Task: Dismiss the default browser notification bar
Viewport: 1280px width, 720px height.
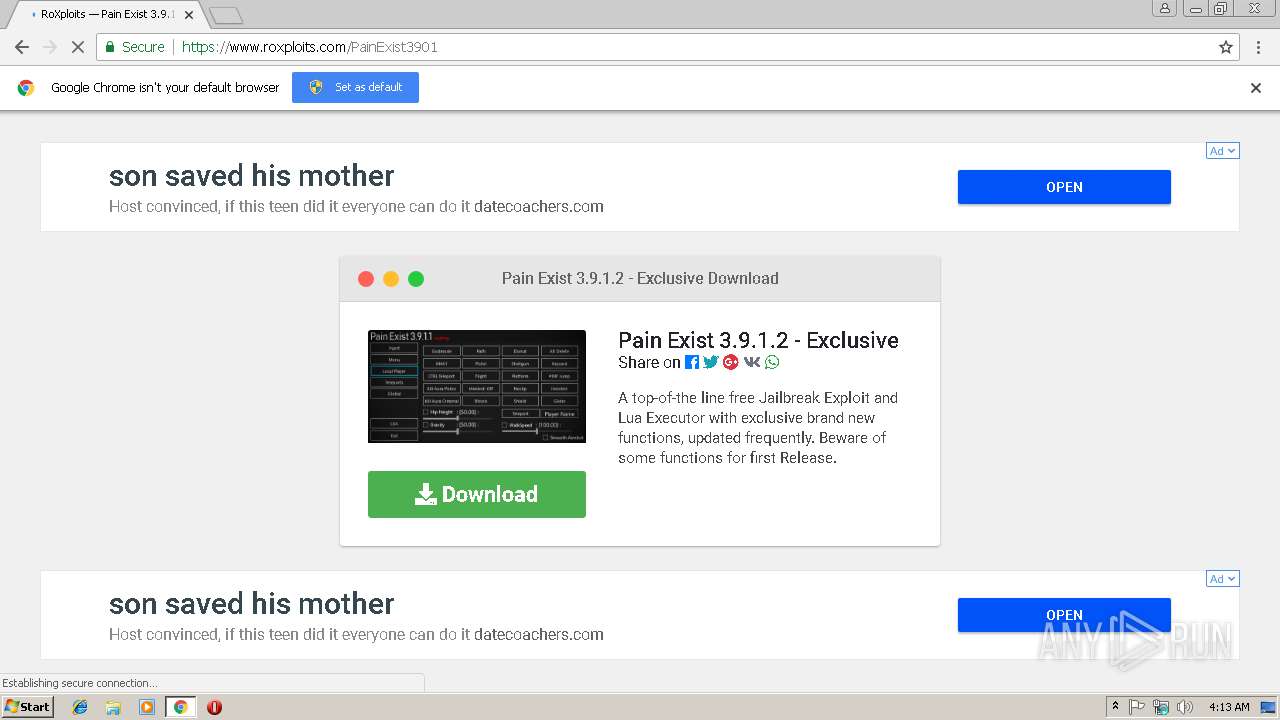Action: (1256, 88)
